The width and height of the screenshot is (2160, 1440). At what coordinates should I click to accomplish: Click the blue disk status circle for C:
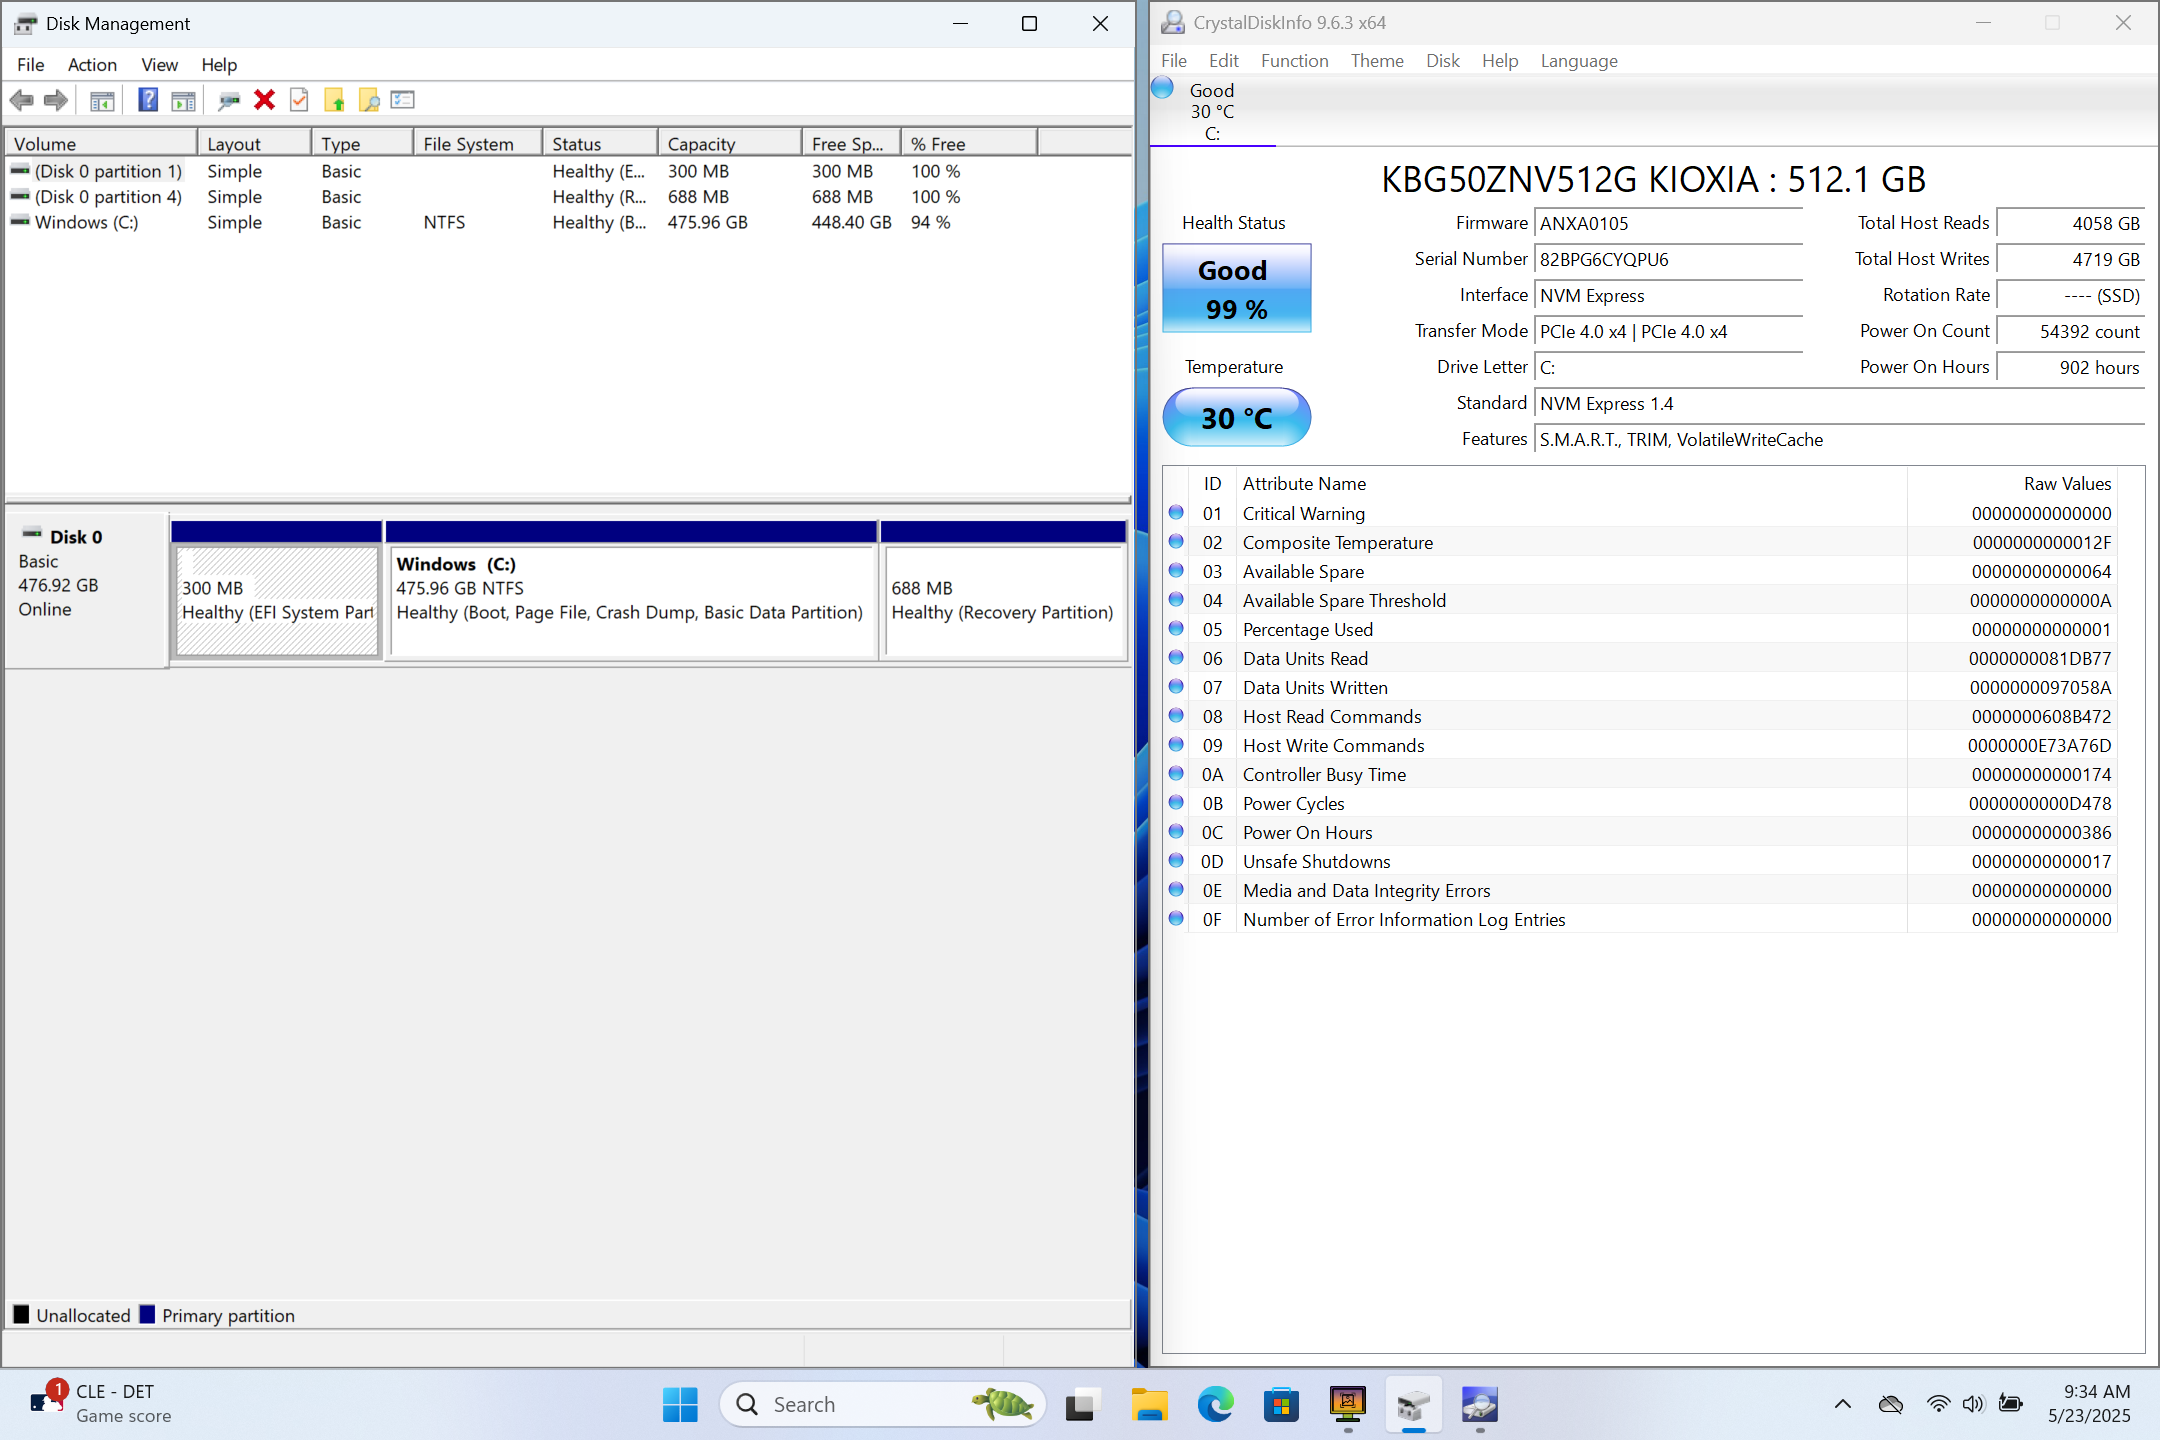(x=1162, y=88)
